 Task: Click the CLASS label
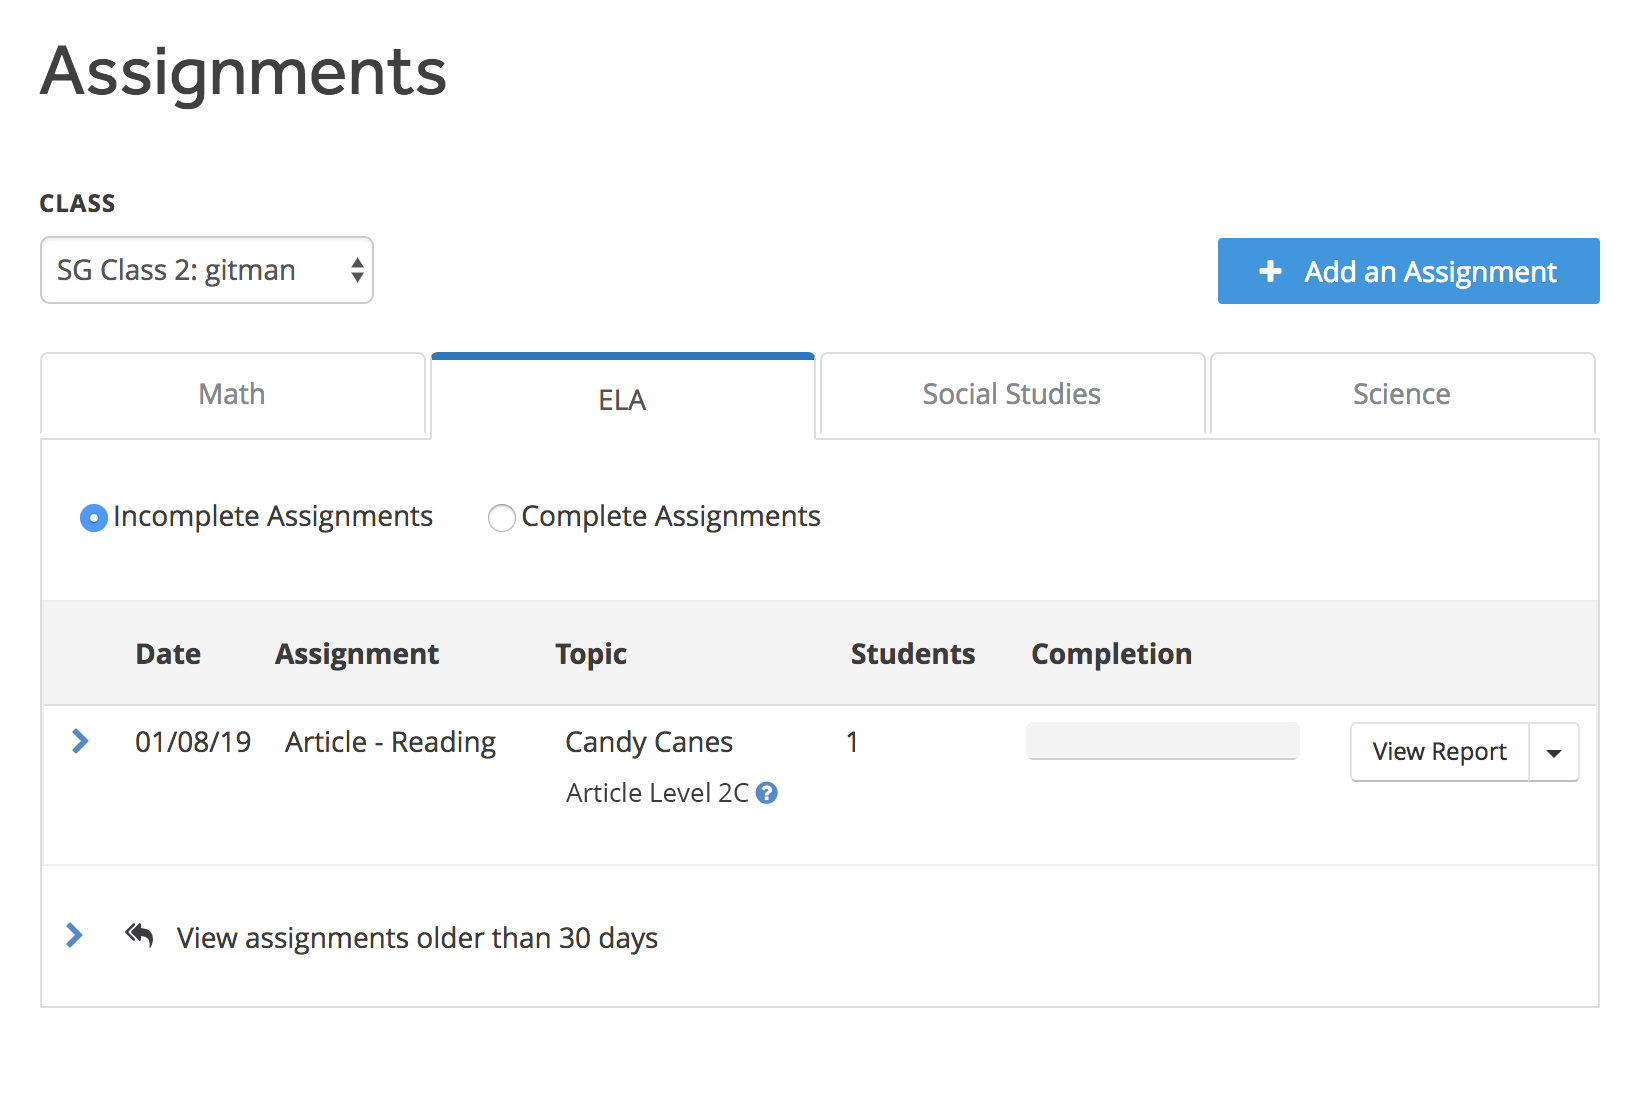point(77,203)
